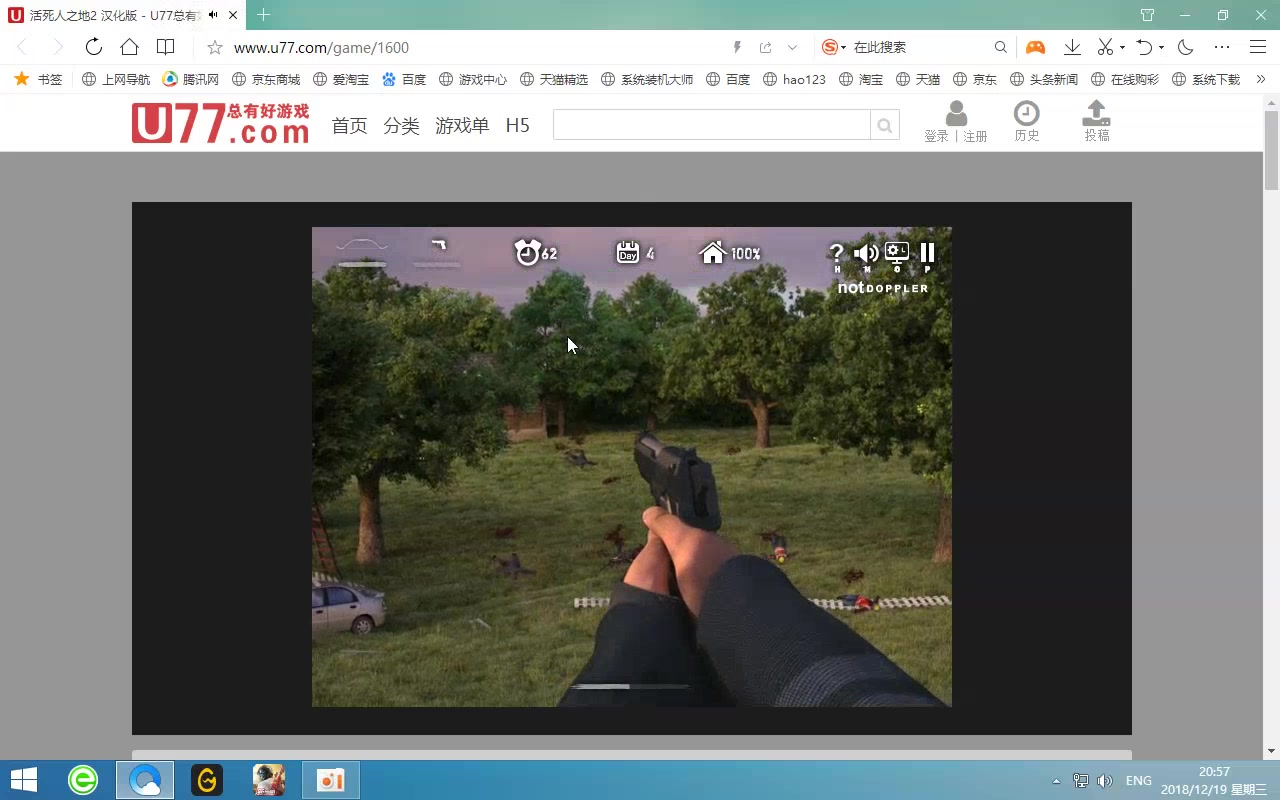Open the three-dots more tools menu
The width and height of the screenshot is (1280, 800).
pyautogui.click(x=1222, y=47)
